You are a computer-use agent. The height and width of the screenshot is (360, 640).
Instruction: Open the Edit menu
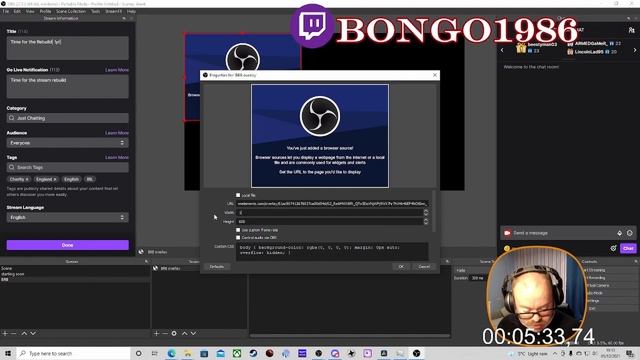click(x=17, y=11)
